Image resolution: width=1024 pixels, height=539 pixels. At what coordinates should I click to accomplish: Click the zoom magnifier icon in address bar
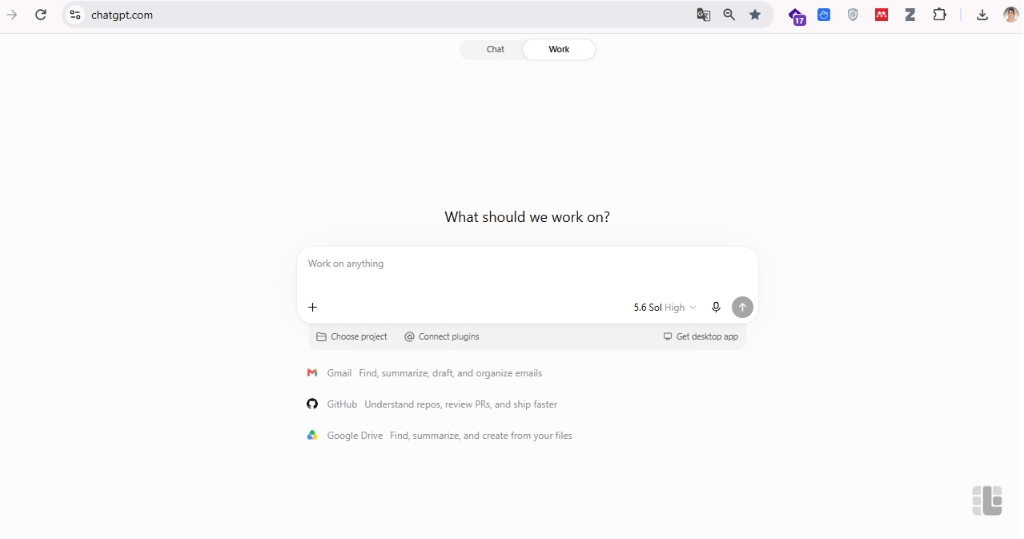click(x=729, y=14)
